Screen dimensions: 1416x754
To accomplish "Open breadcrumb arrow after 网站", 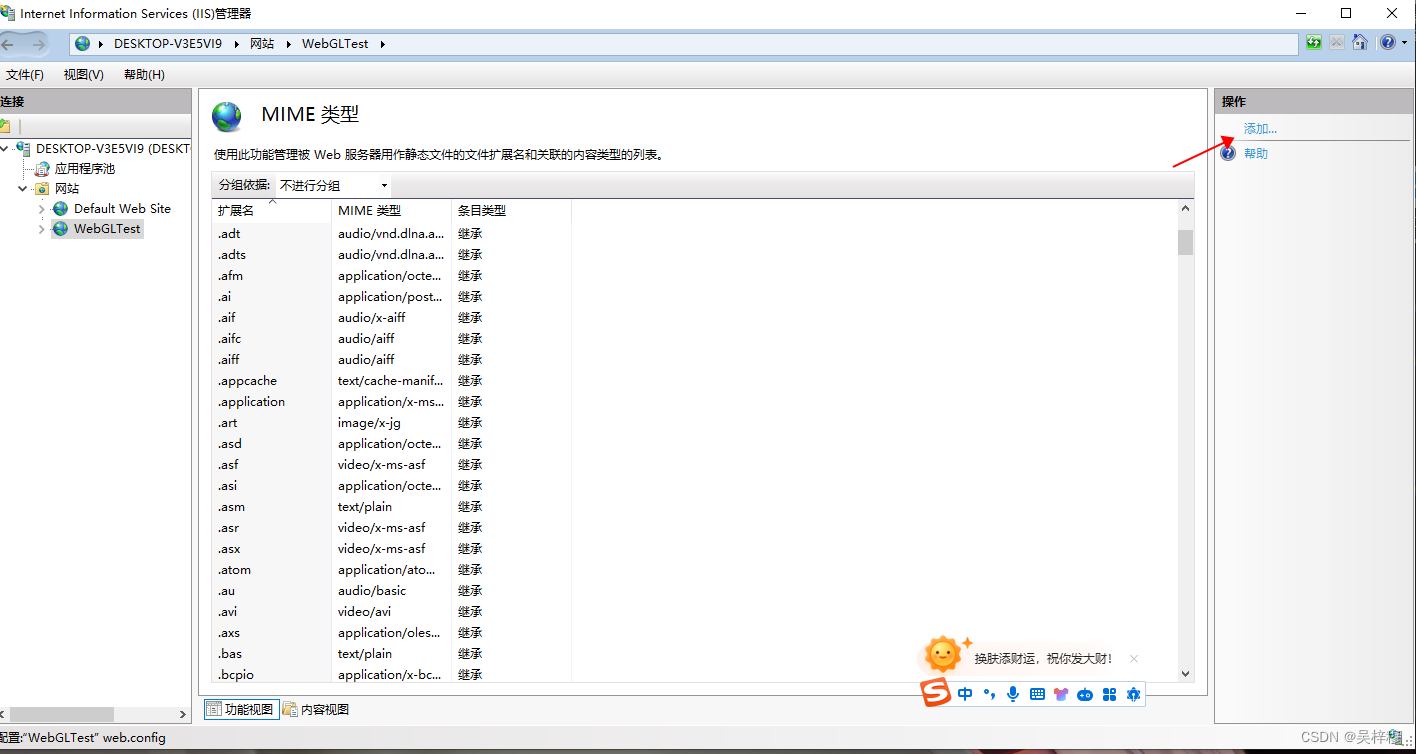I will click(x=288, y=44).
